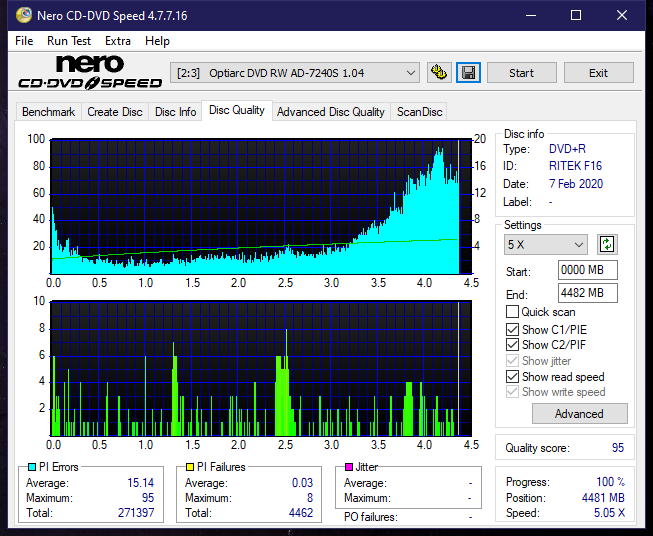Toggle Show read speed checkbox
The height and width of the screenshot is (536, 653).
512,376
